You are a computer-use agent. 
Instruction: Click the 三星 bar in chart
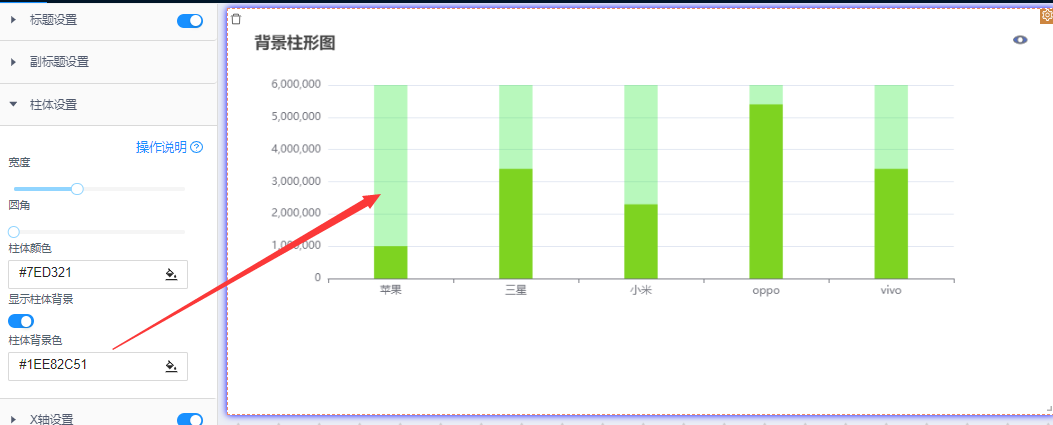[x=516, y=224]
